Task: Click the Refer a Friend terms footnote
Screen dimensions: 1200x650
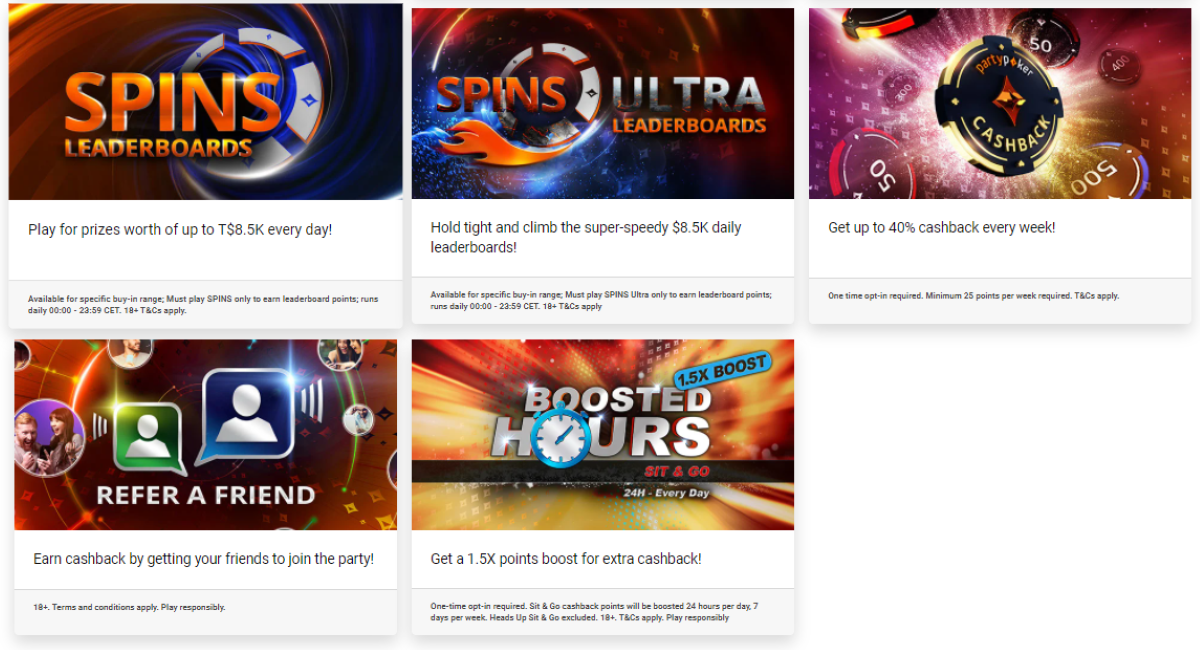Action: (x=129, y=607)
